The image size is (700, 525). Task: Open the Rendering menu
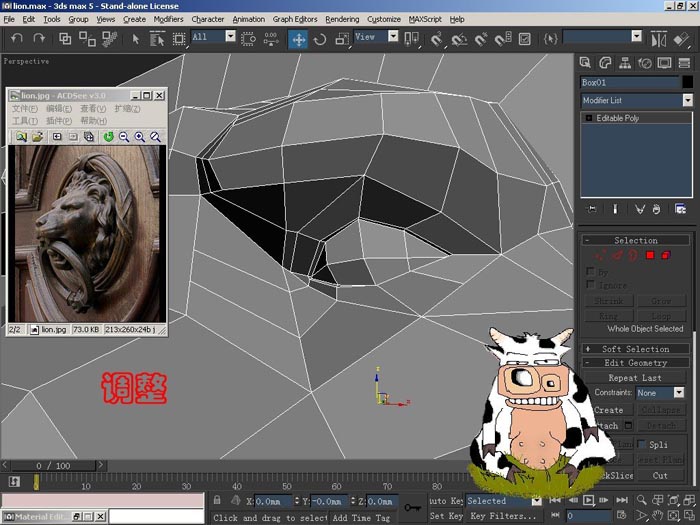(x=342, y=19)
